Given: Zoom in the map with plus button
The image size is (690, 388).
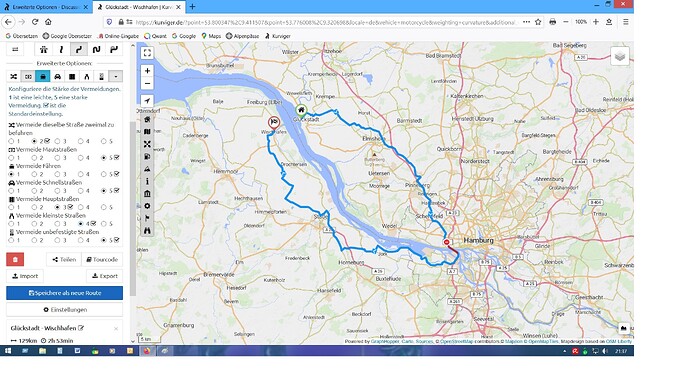Looking at the screenshot, I should pyautogui.click(x=147, y=70).
